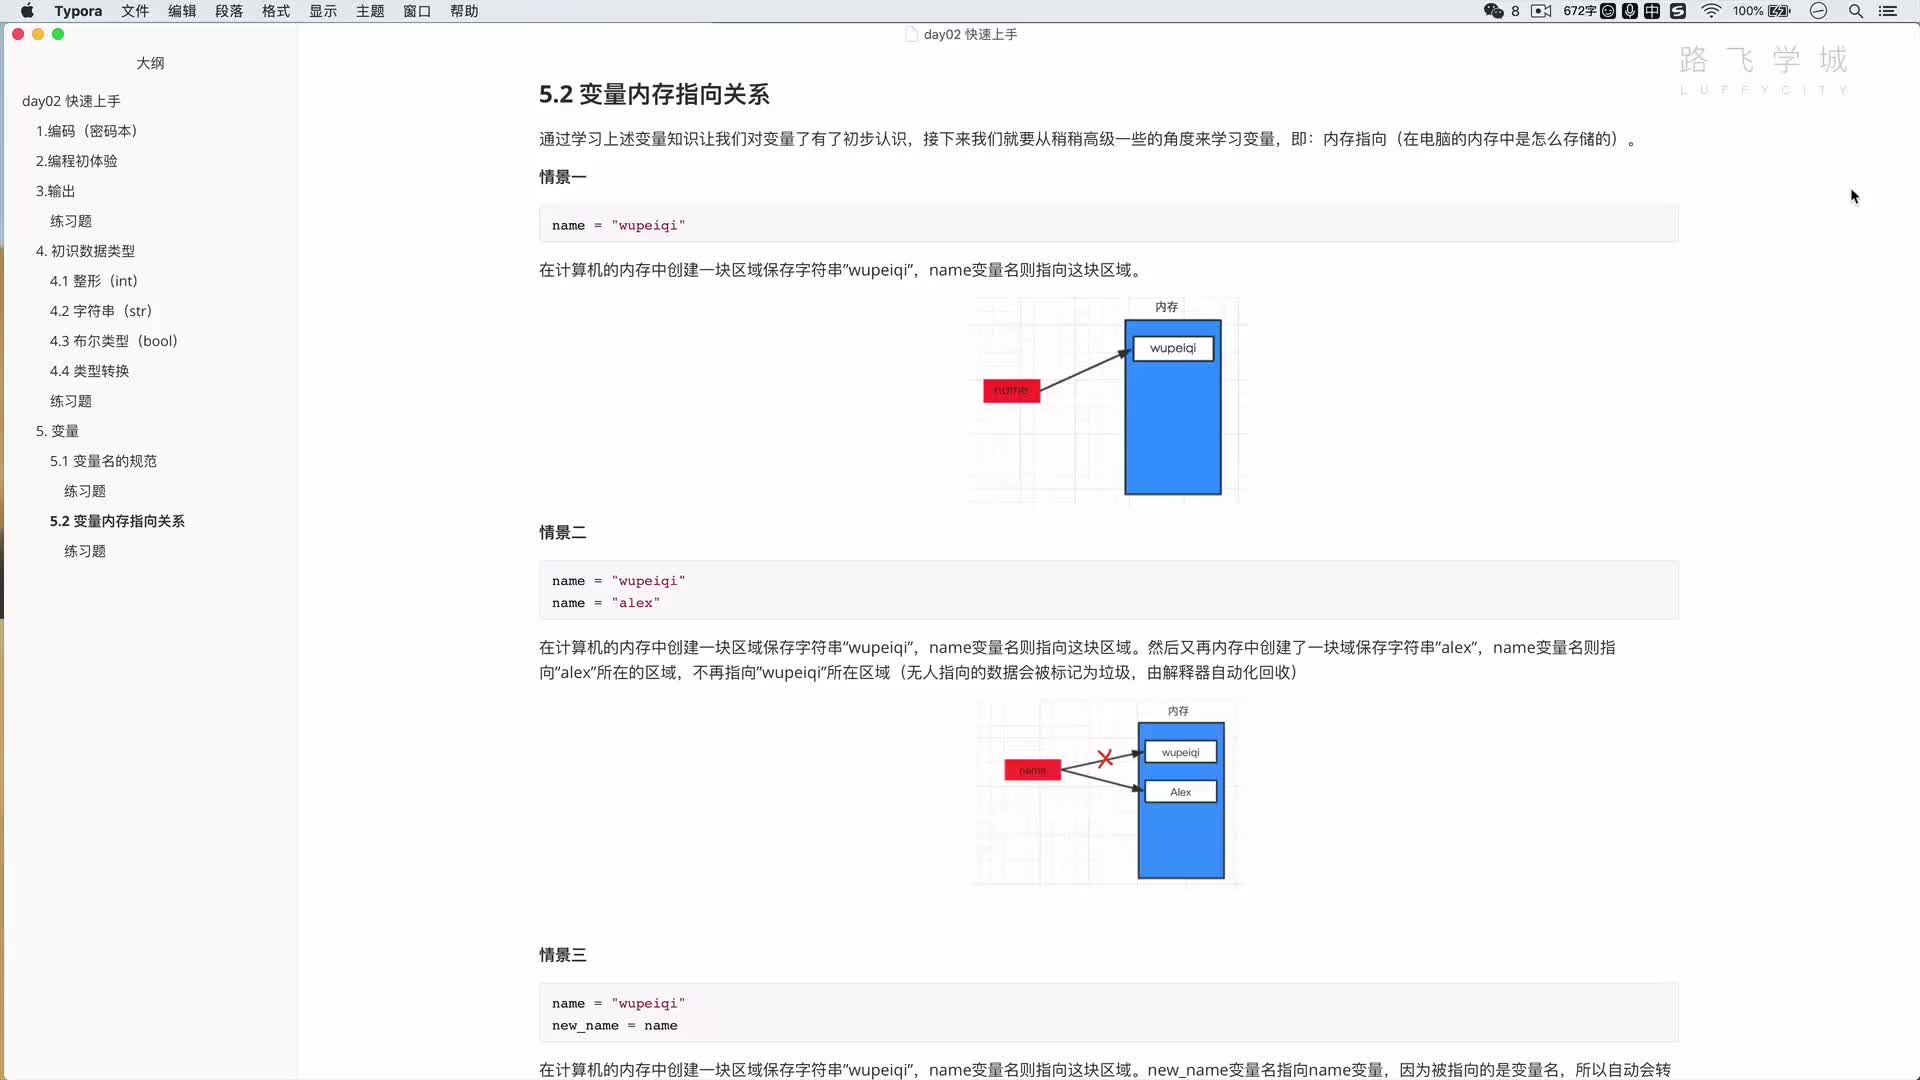Click the red close window button

point(18,34)
